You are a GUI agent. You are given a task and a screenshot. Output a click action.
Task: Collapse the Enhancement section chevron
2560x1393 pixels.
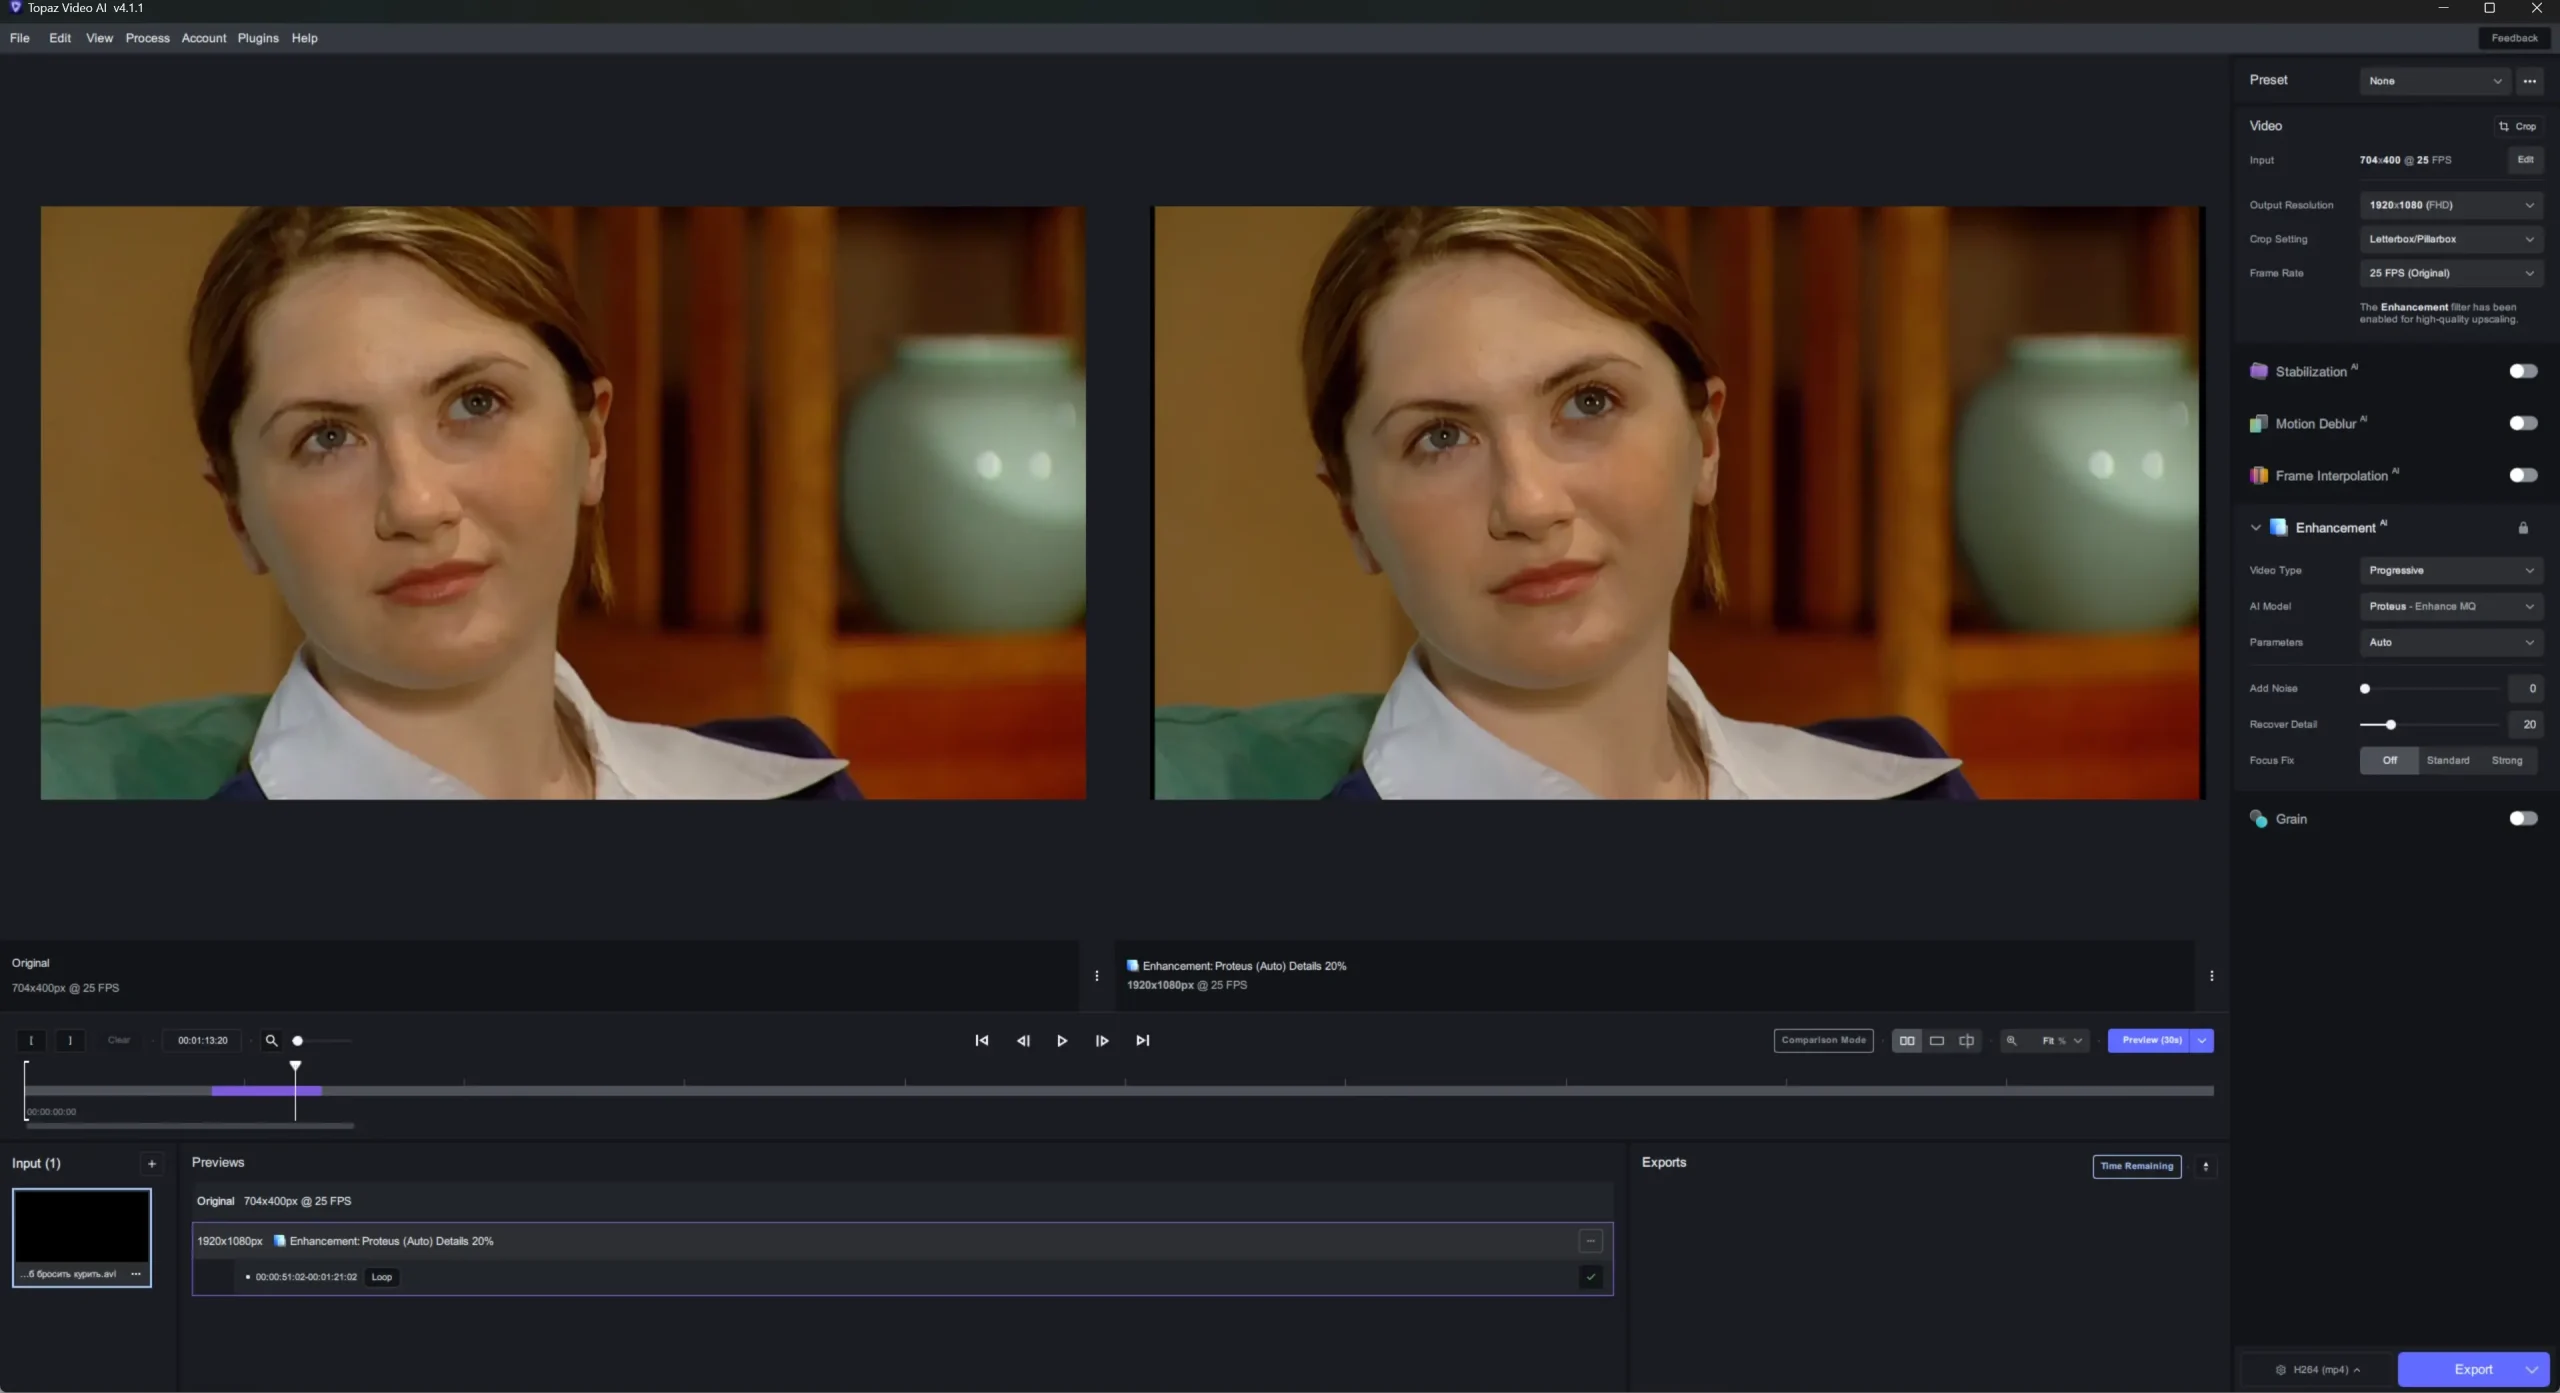[x=2255, y=528]
